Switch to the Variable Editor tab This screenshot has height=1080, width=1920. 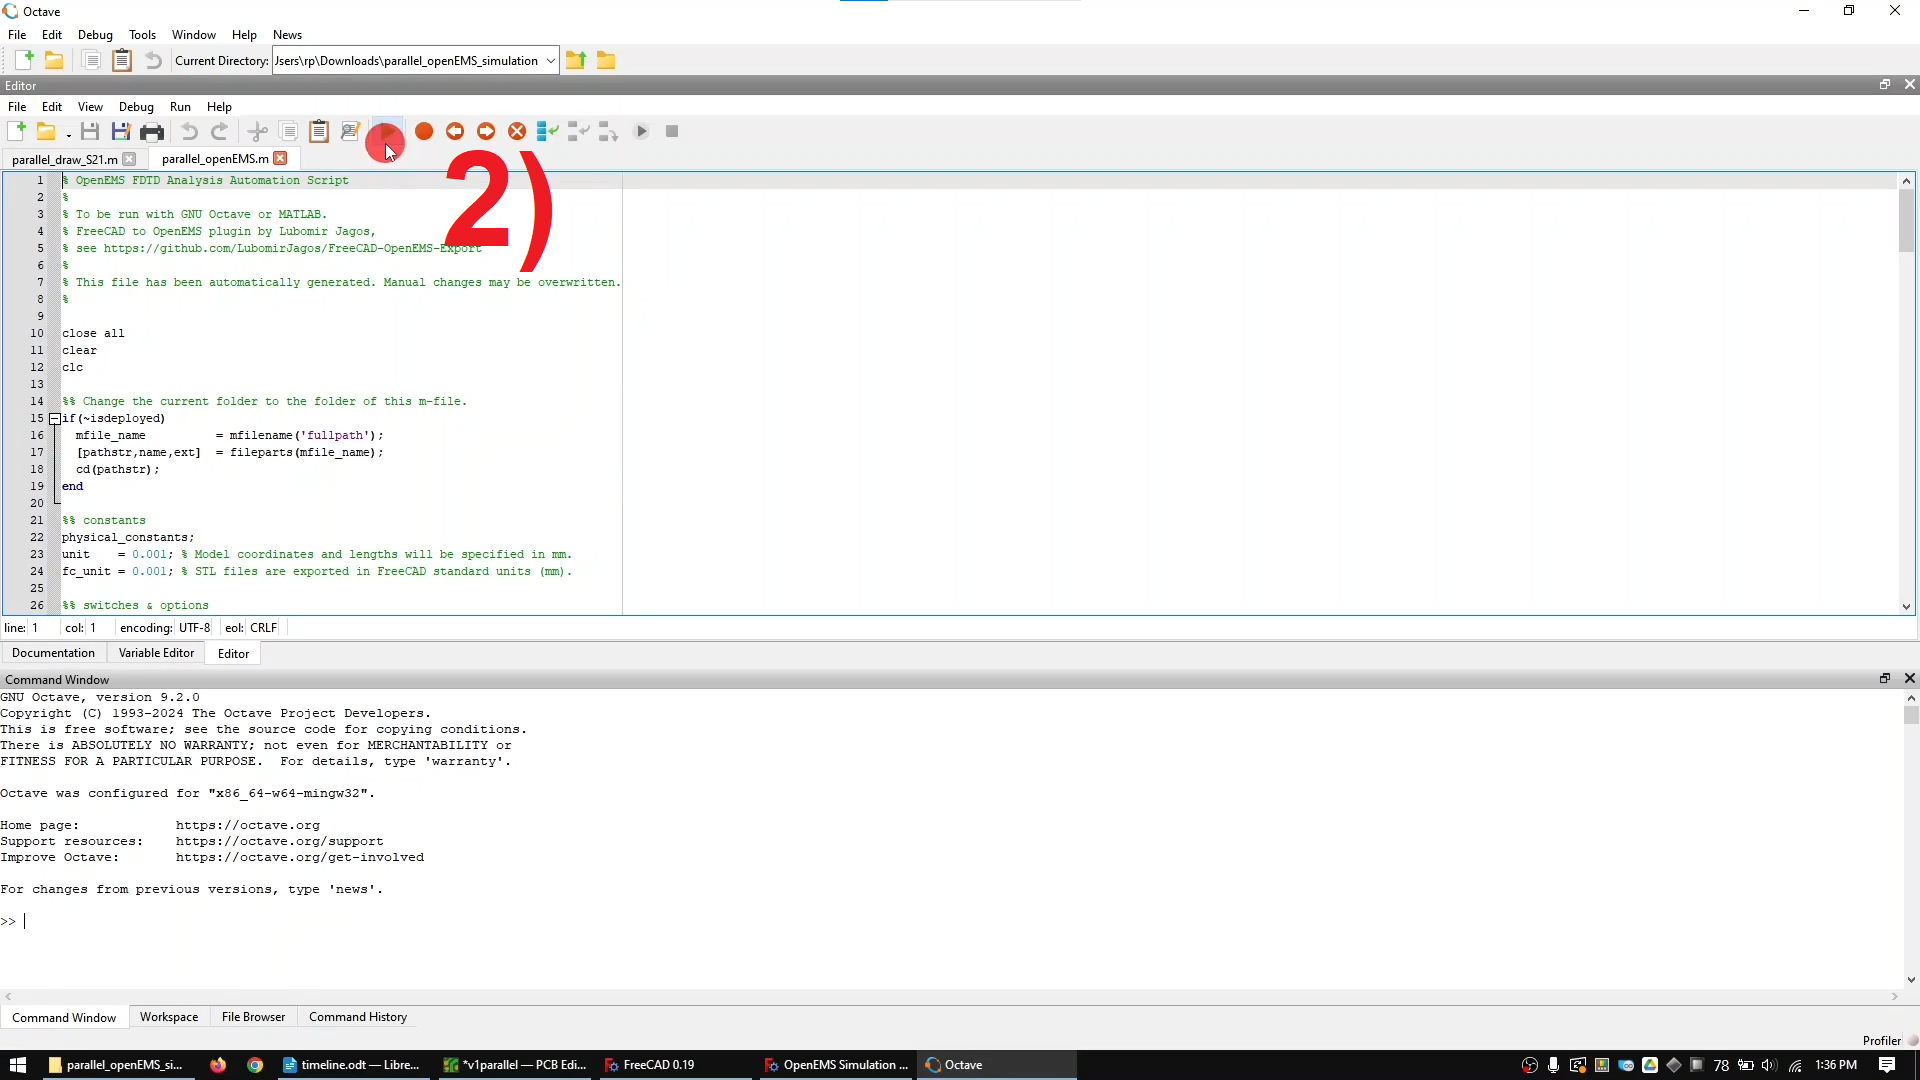click(156, 653)
